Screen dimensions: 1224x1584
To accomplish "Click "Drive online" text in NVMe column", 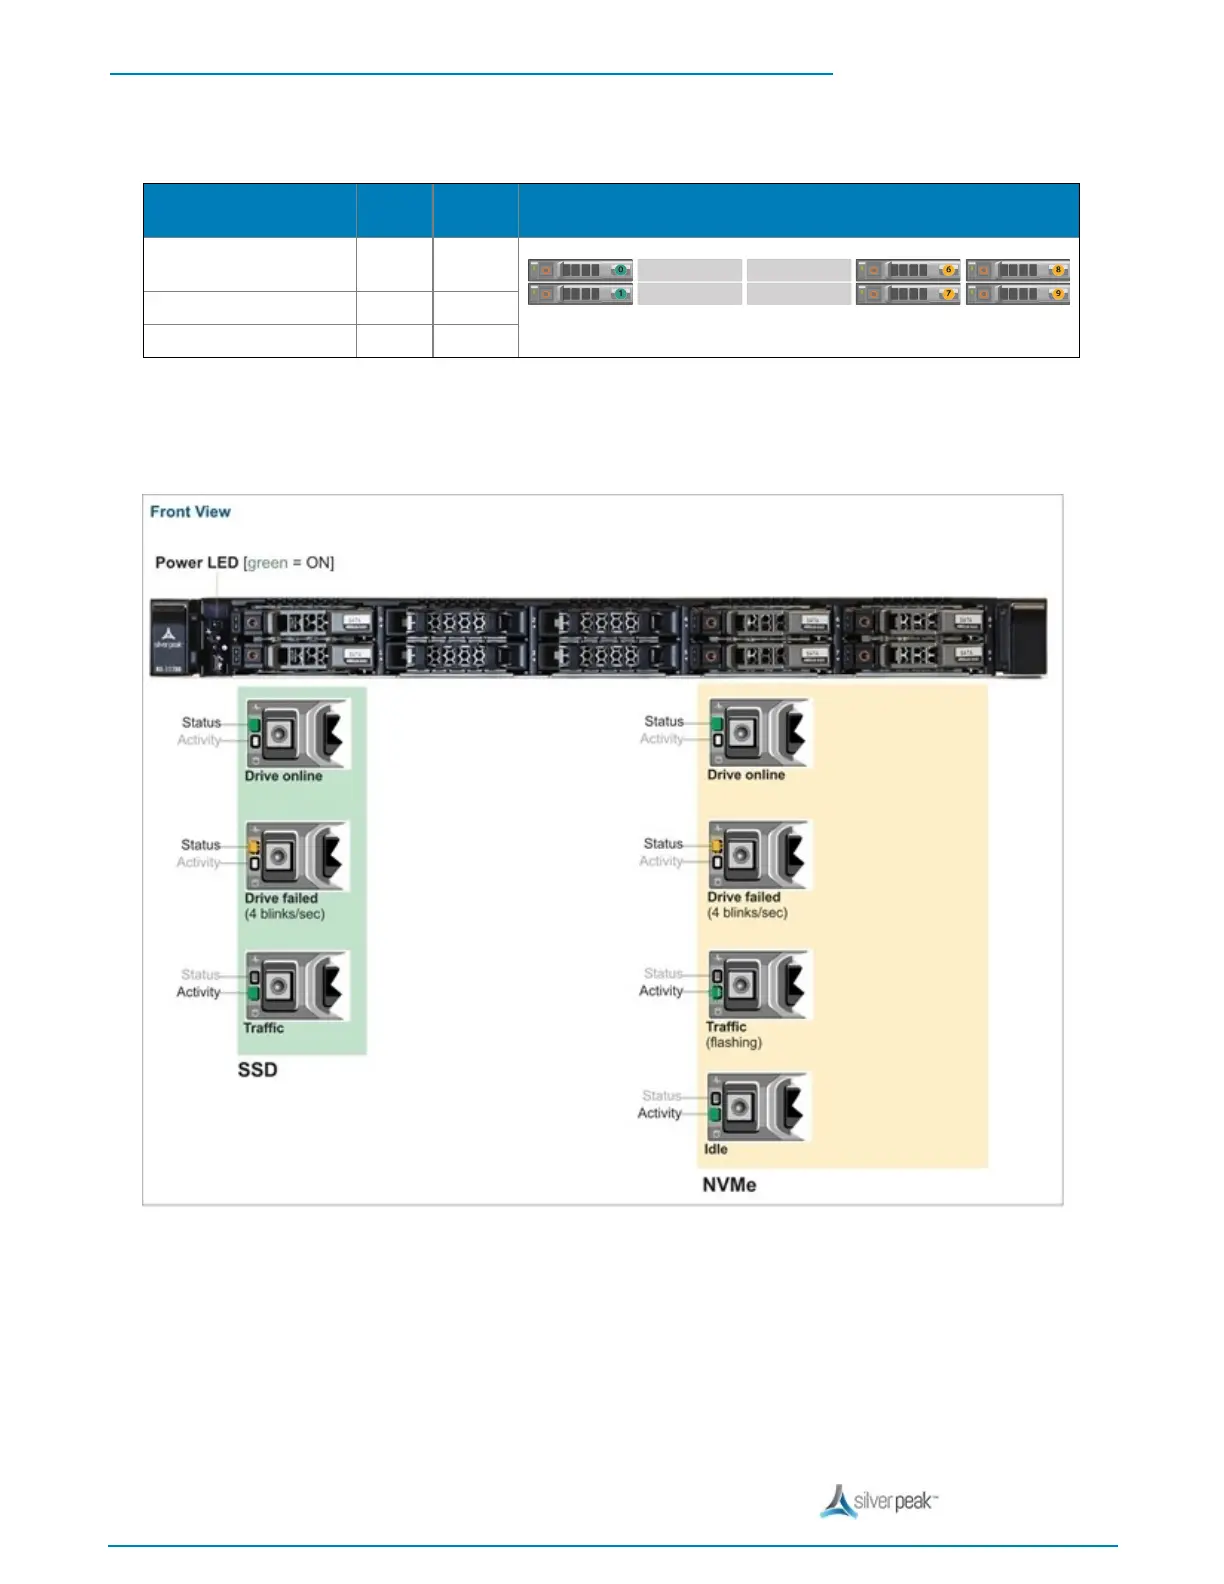I will click(x=746, y=775).
